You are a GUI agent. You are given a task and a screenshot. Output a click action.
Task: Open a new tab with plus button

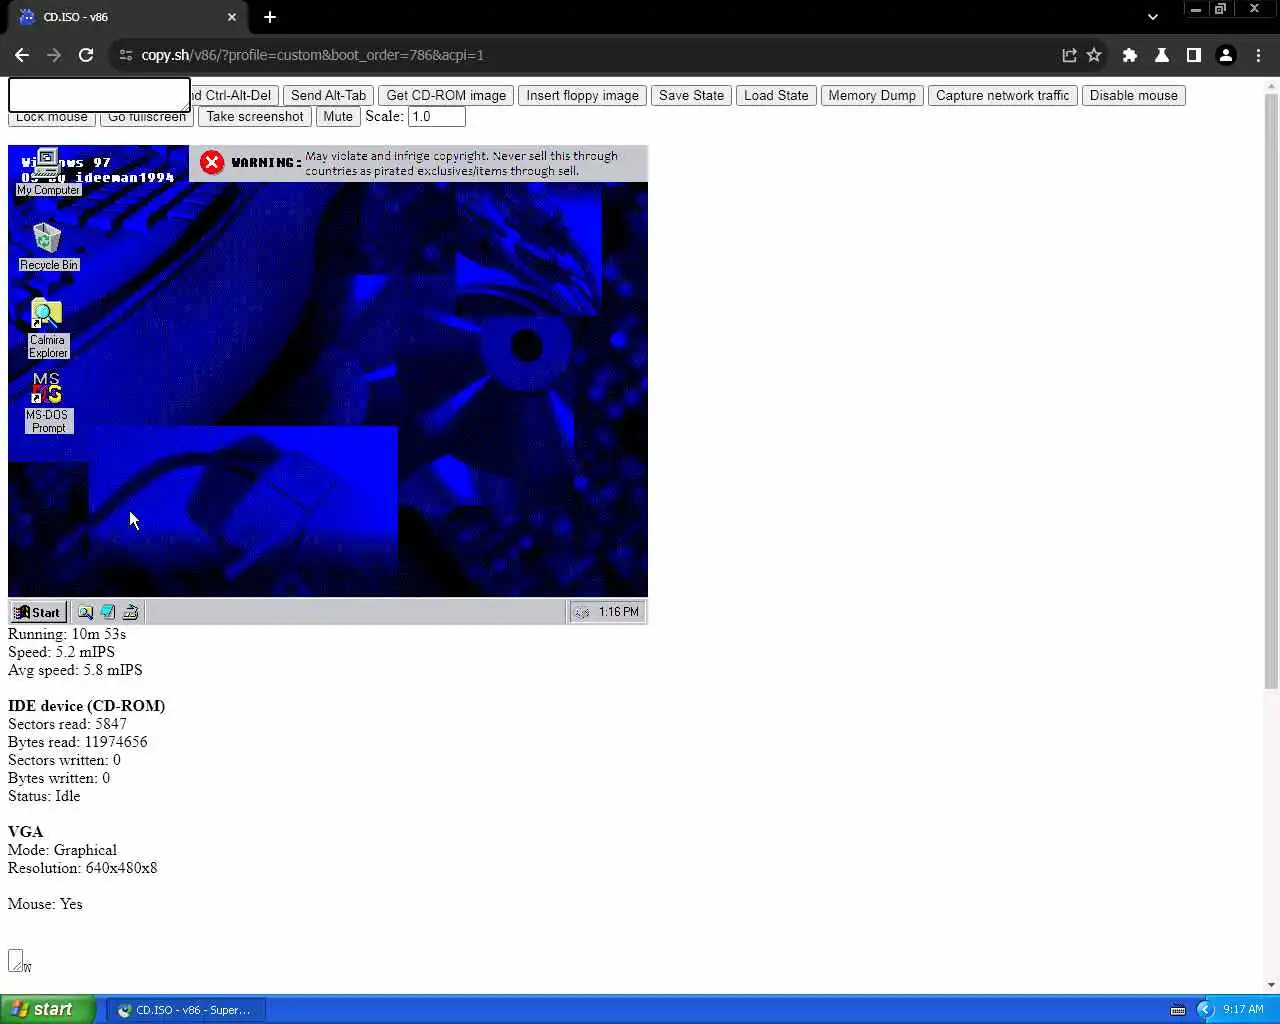click(x=270, y=17)
